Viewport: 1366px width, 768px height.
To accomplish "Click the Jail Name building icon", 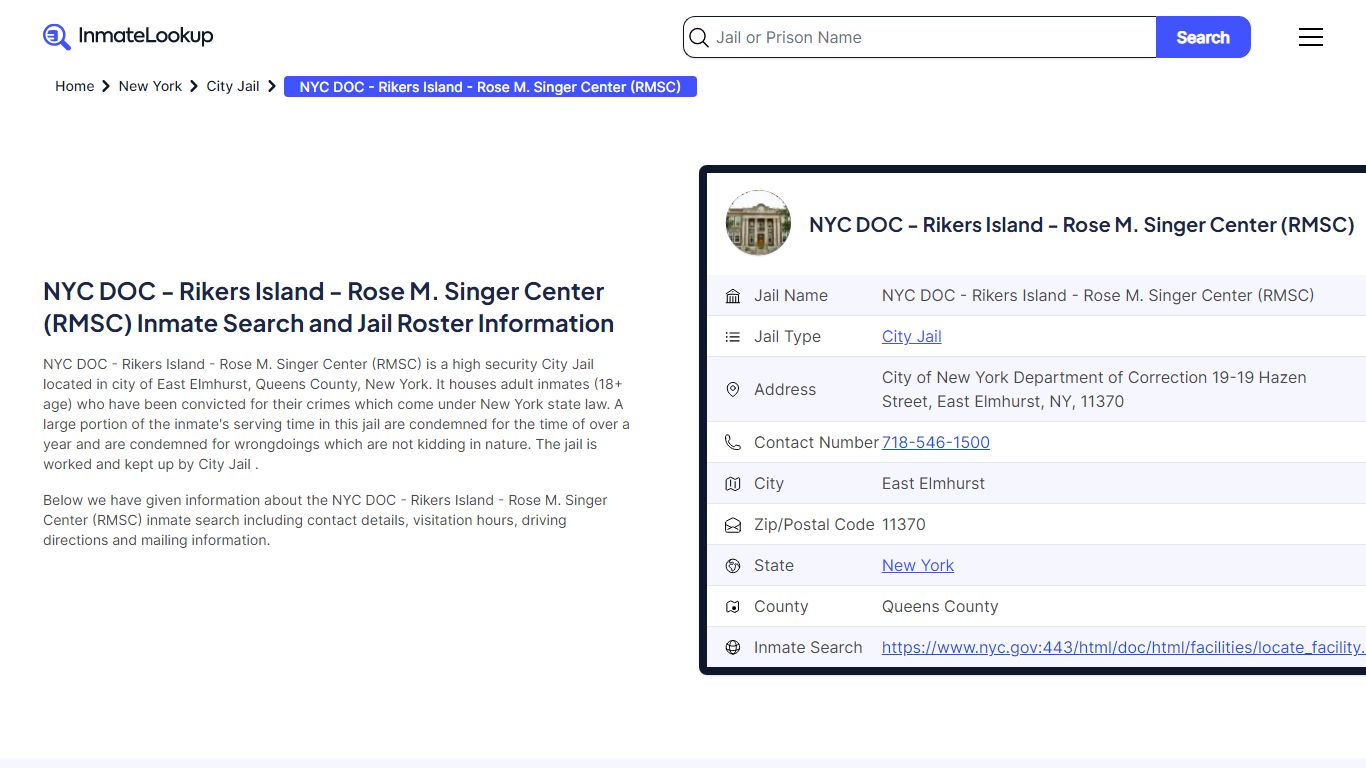I will (x=733, y=296).
